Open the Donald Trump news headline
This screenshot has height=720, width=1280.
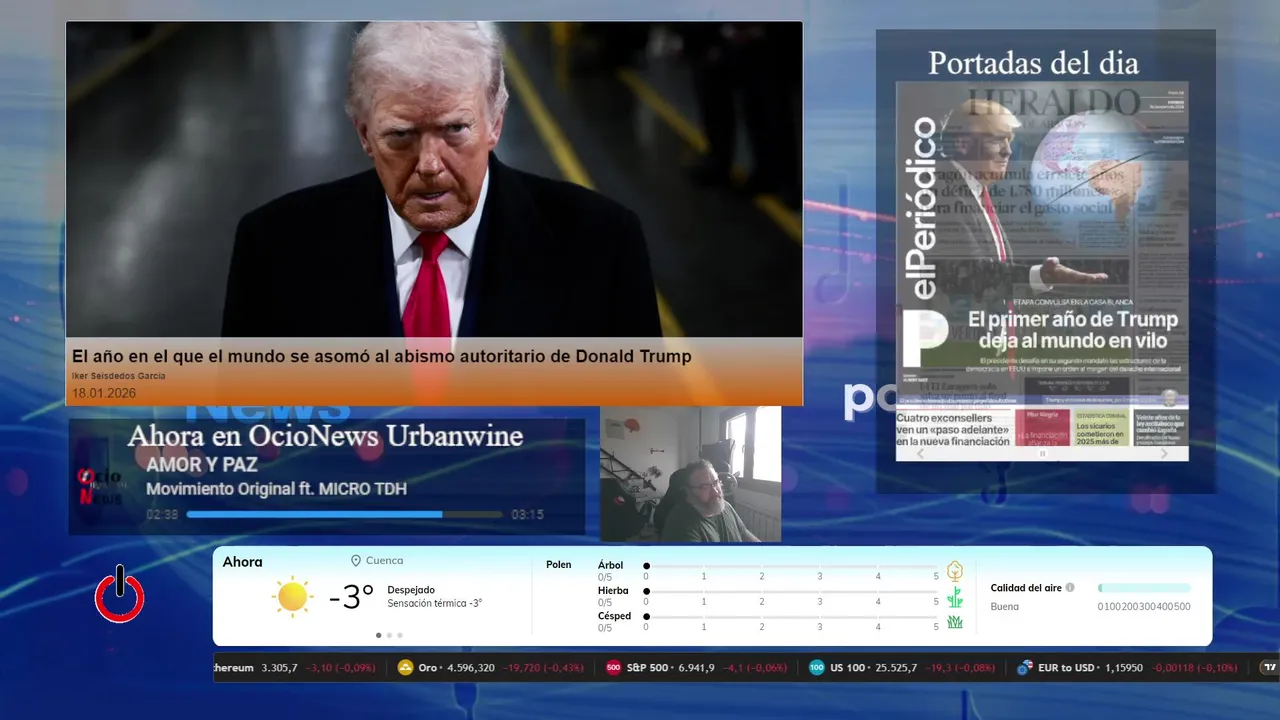click(381, 356)
